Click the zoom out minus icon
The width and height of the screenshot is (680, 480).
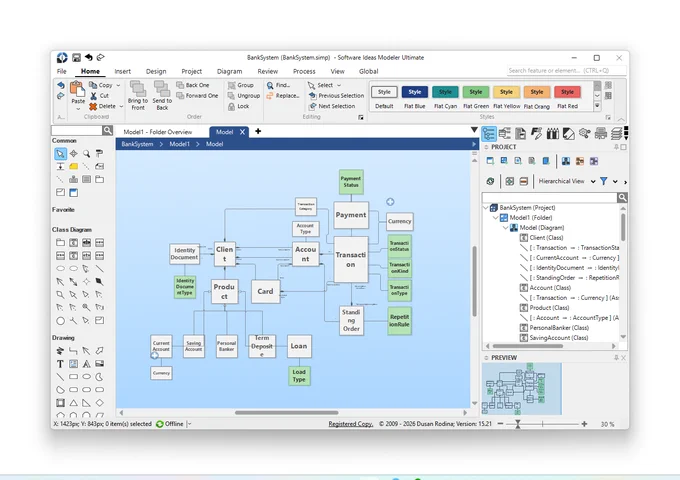pos(500,424)
